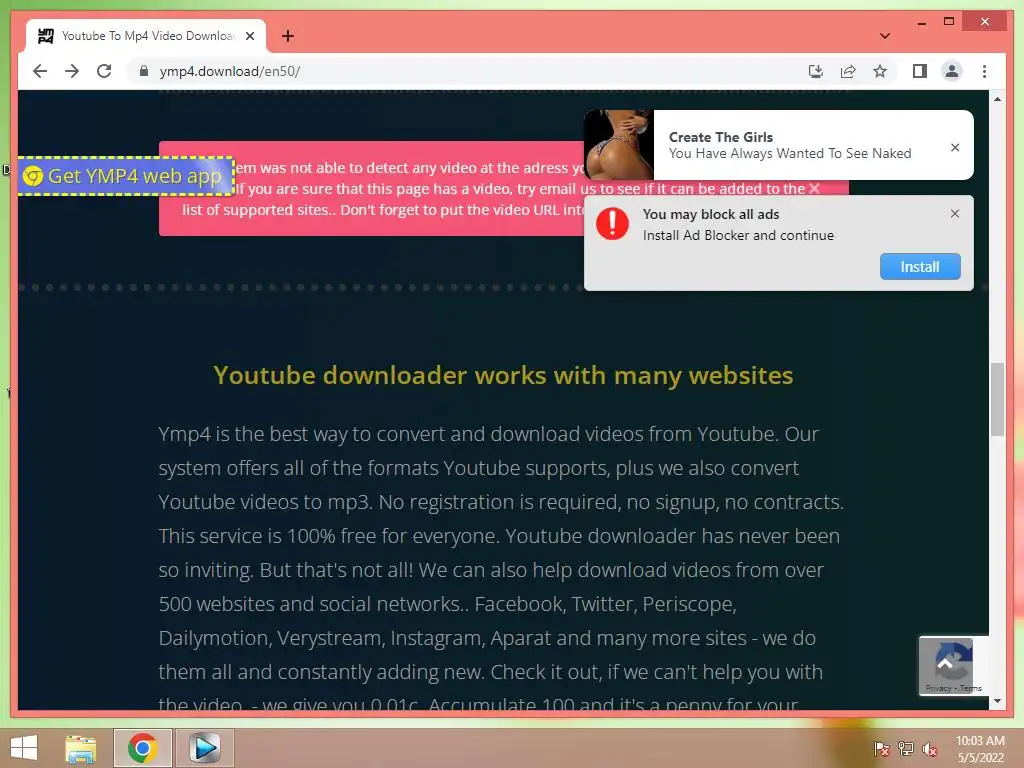Open reCAPTCHA Terms link
This screenshot has width=1024, height=768.
[970, 688]
